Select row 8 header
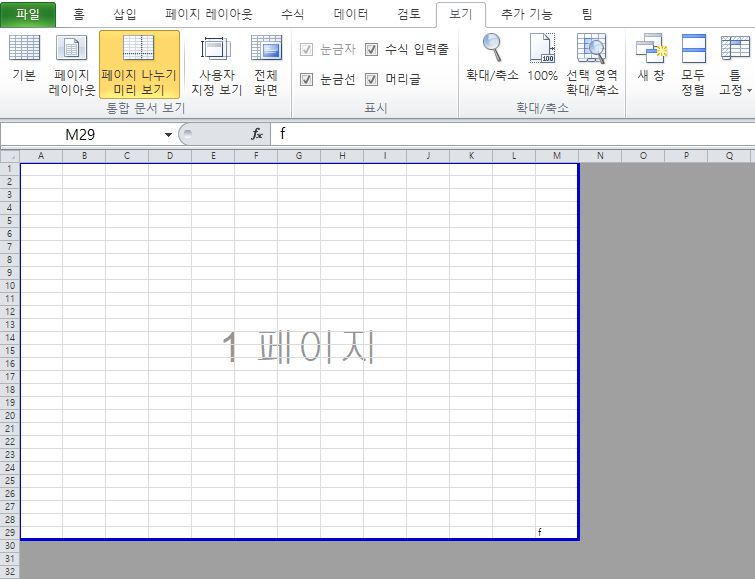755x579 pixels. coord(10,260)
